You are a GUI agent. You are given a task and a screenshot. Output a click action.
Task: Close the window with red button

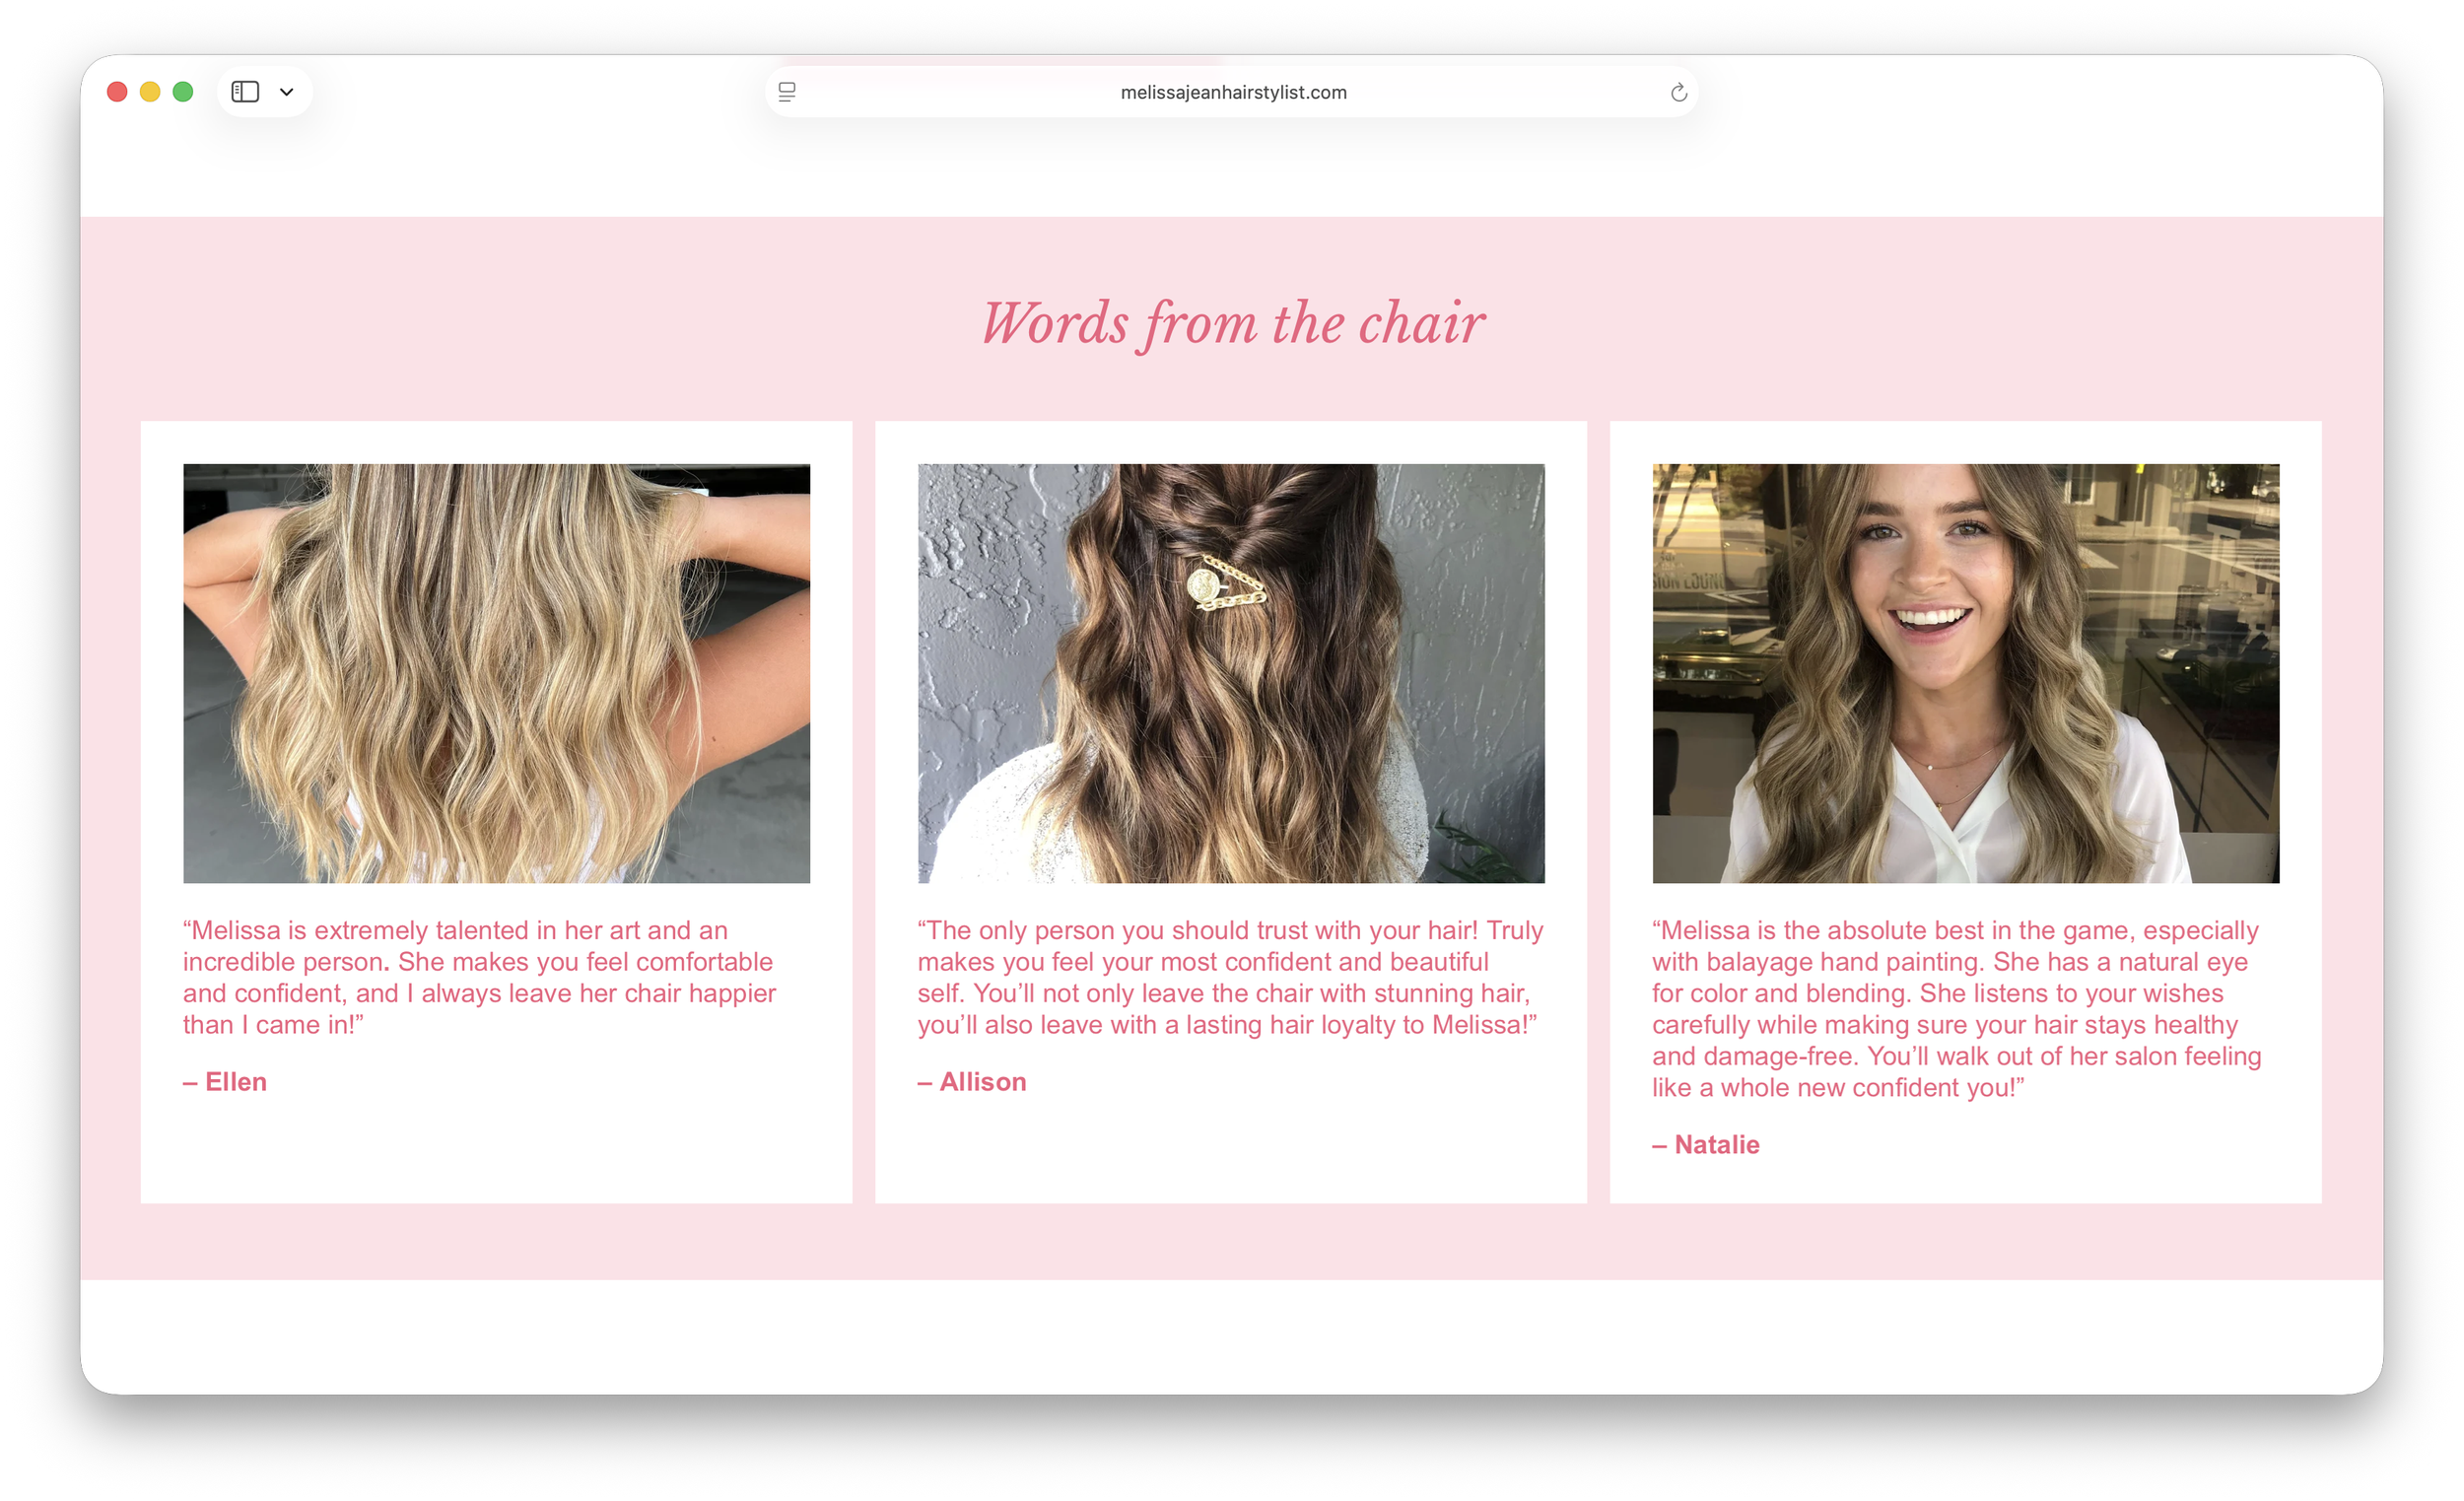coord(117,92)
